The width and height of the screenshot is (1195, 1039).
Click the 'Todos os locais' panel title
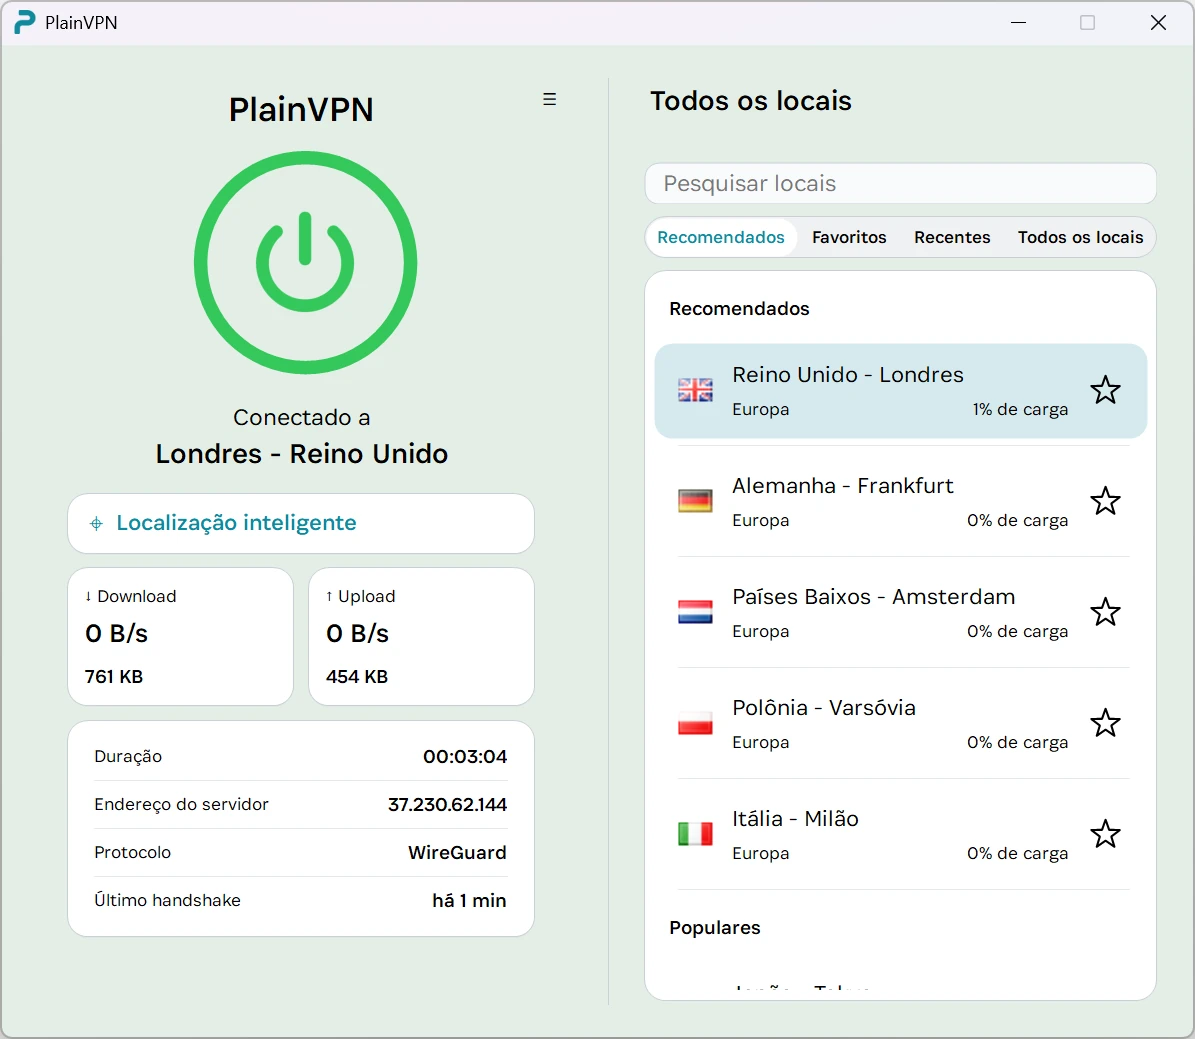coord(751,101)
